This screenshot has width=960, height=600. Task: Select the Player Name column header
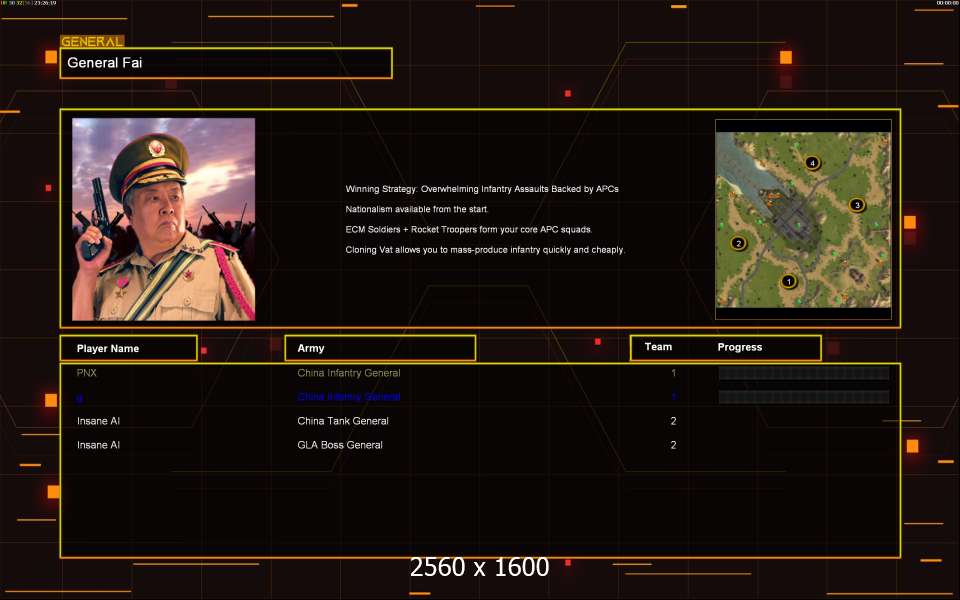pyautogui.click(x=128, y=348)
